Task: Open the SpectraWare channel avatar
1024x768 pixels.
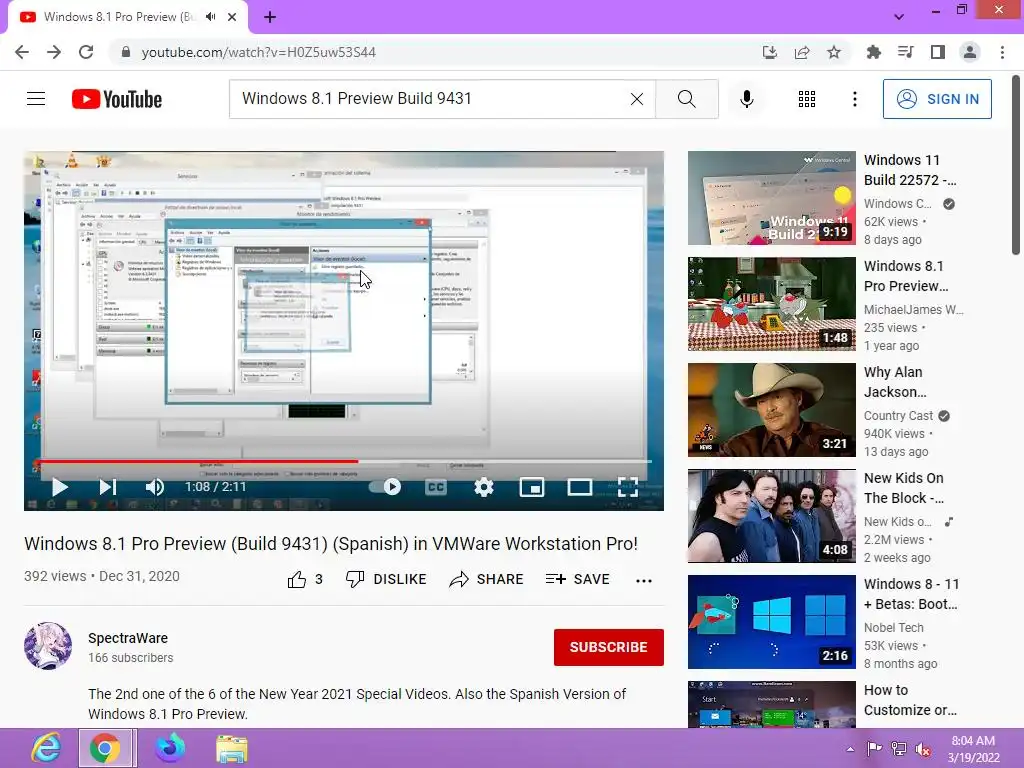Action: [48, 646]
